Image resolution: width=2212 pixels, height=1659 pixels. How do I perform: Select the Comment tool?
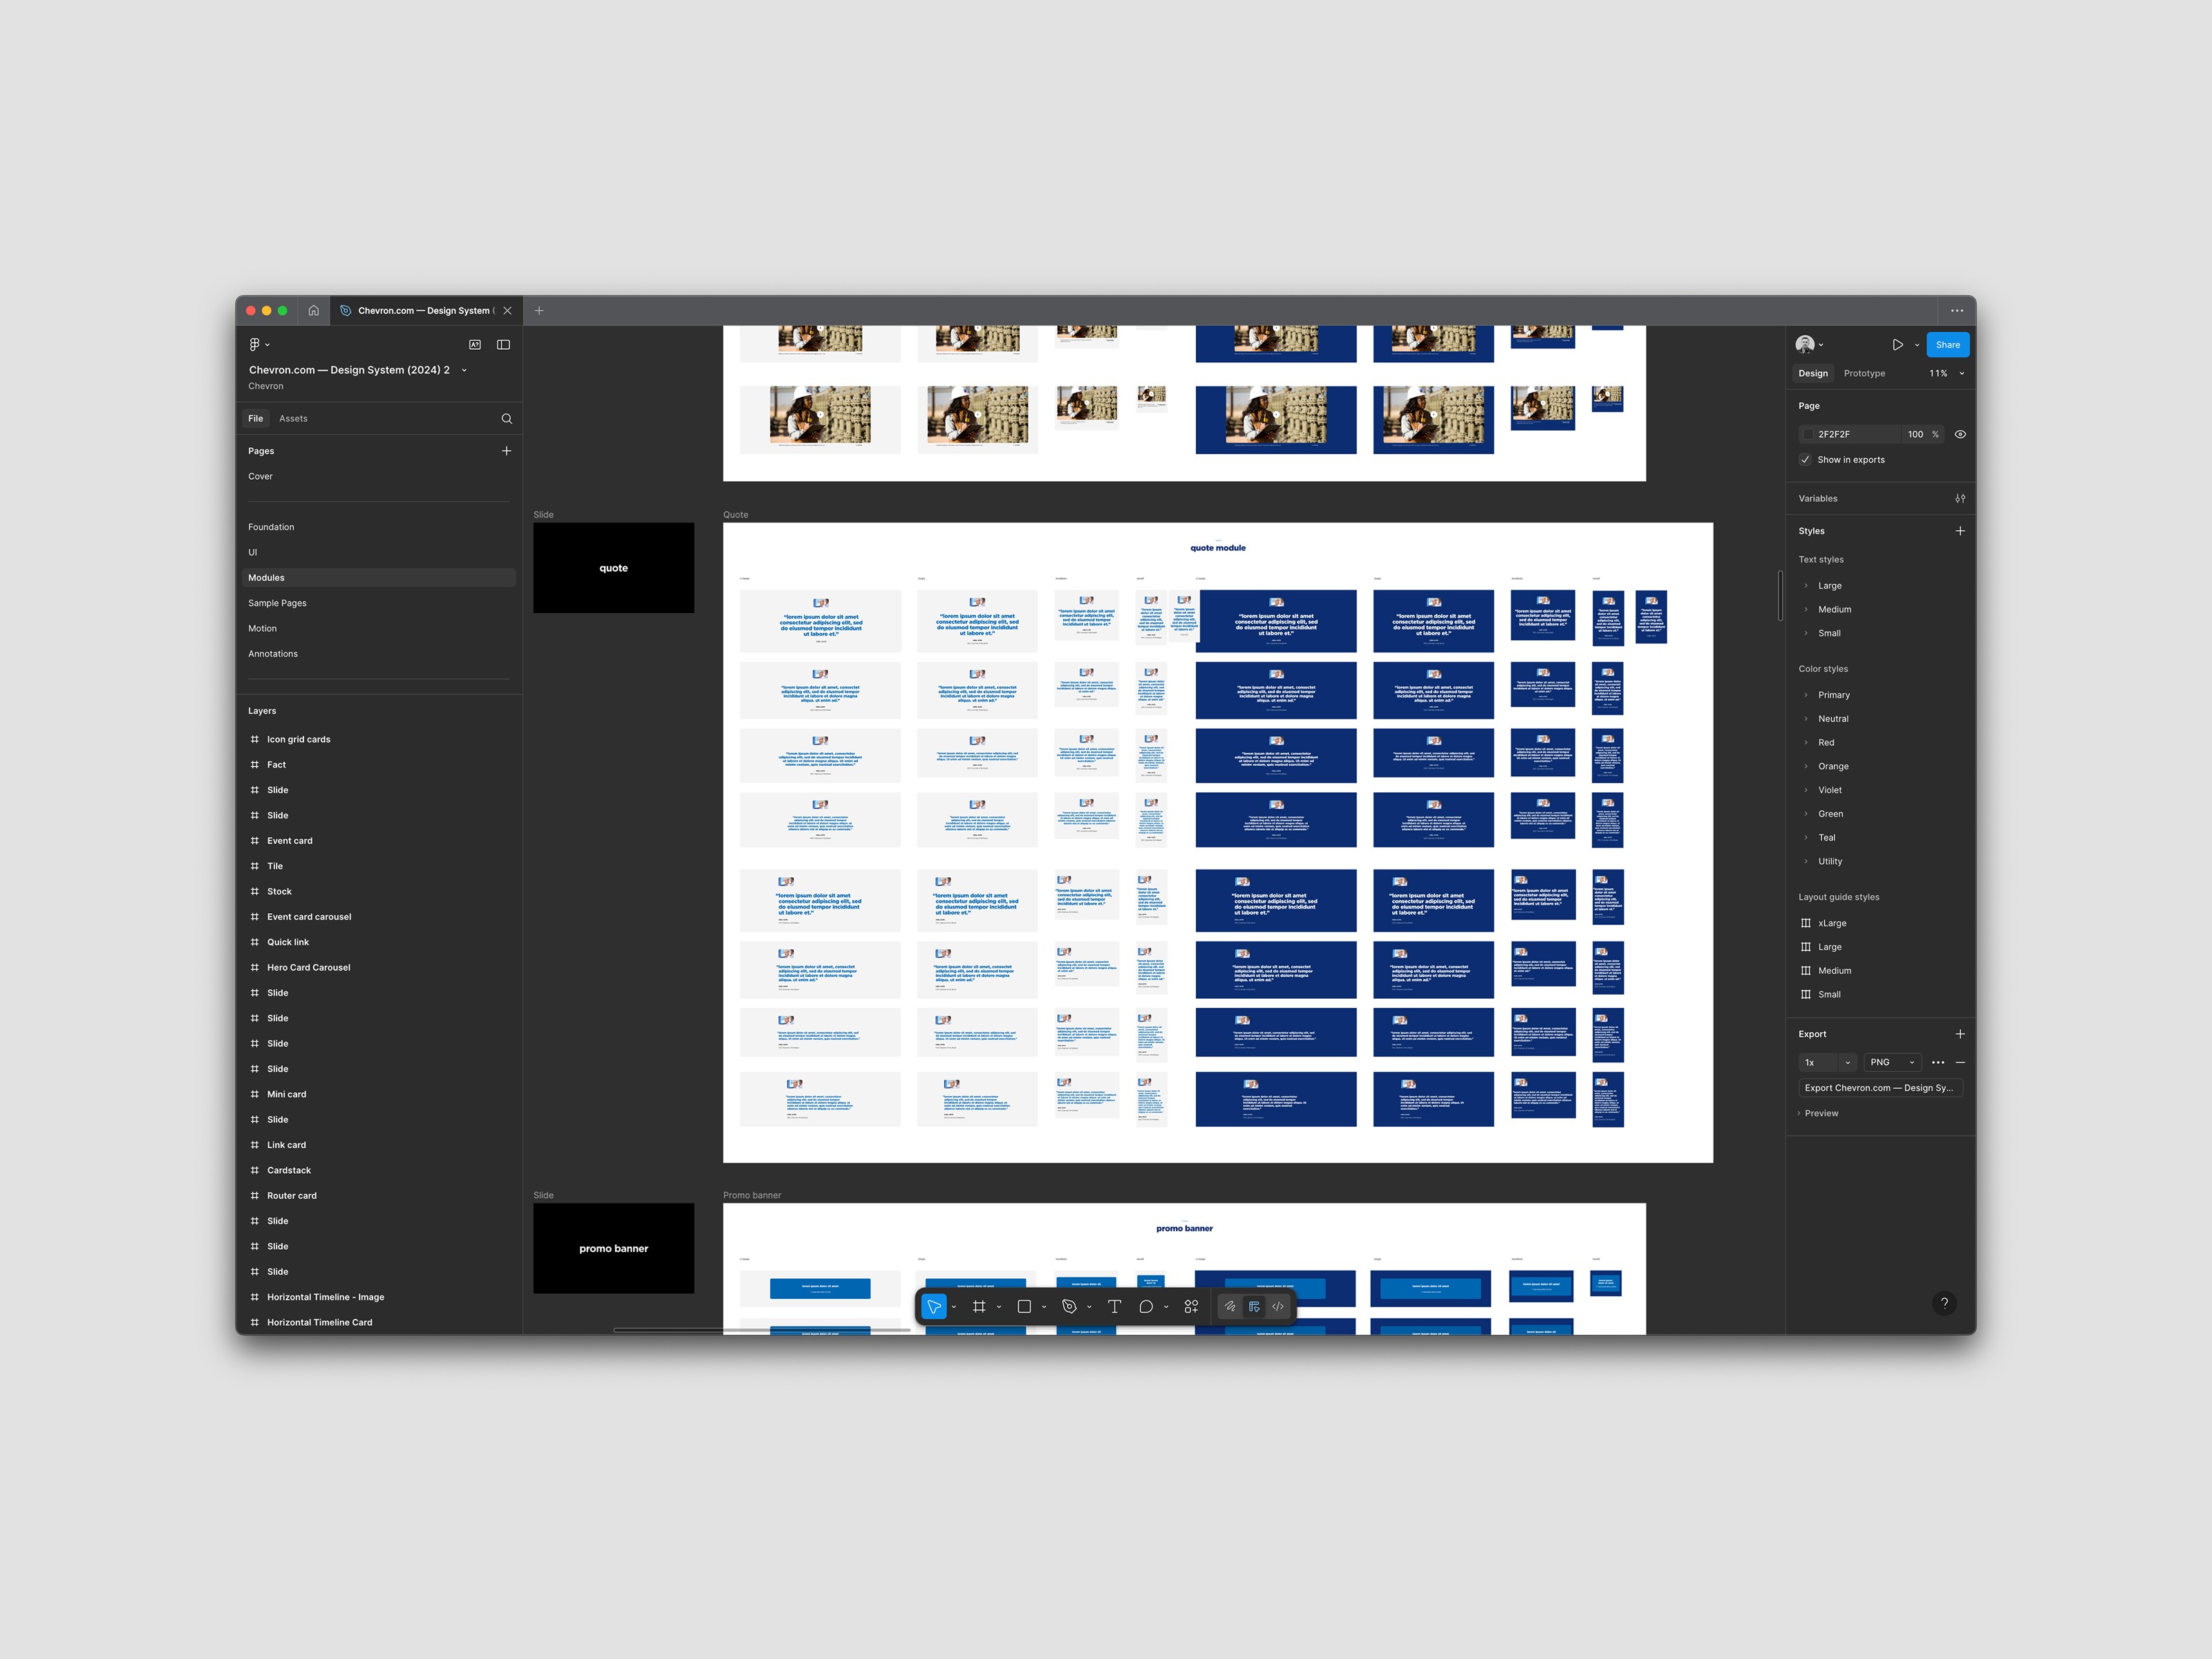pyautogui.click(x=1146, y=1306)
